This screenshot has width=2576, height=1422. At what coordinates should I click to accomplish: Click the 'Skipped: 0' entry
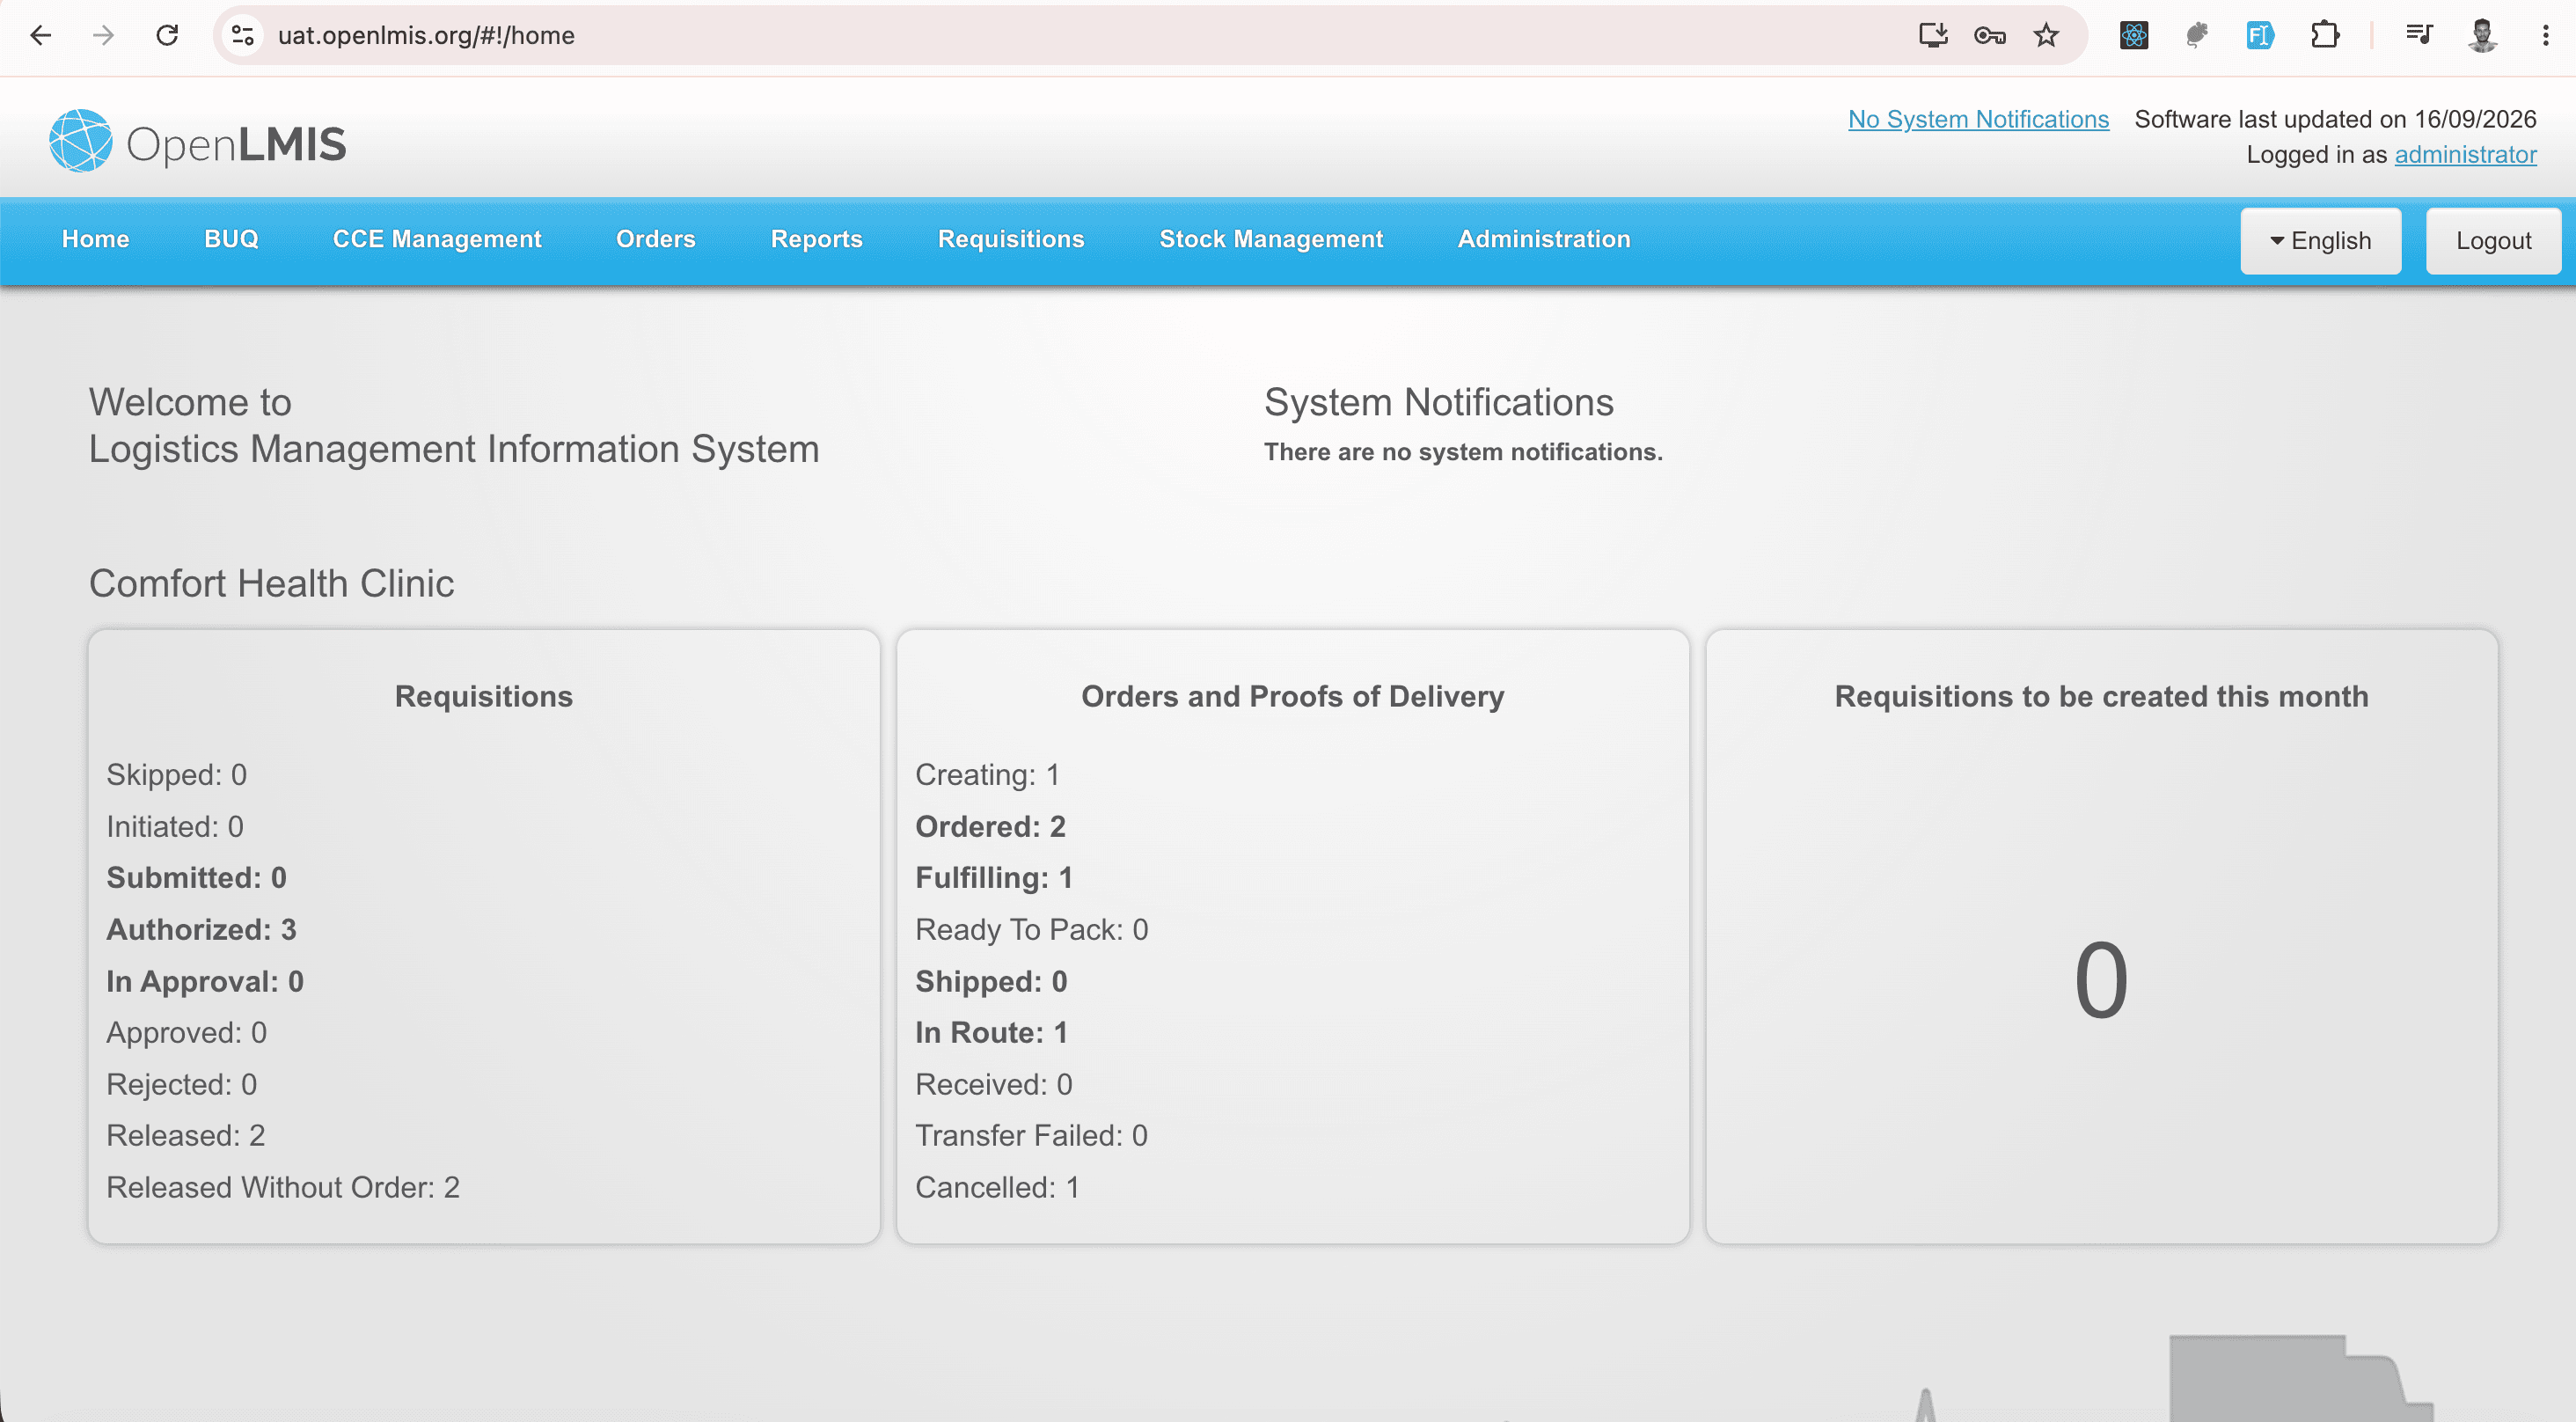click(176, 774)
